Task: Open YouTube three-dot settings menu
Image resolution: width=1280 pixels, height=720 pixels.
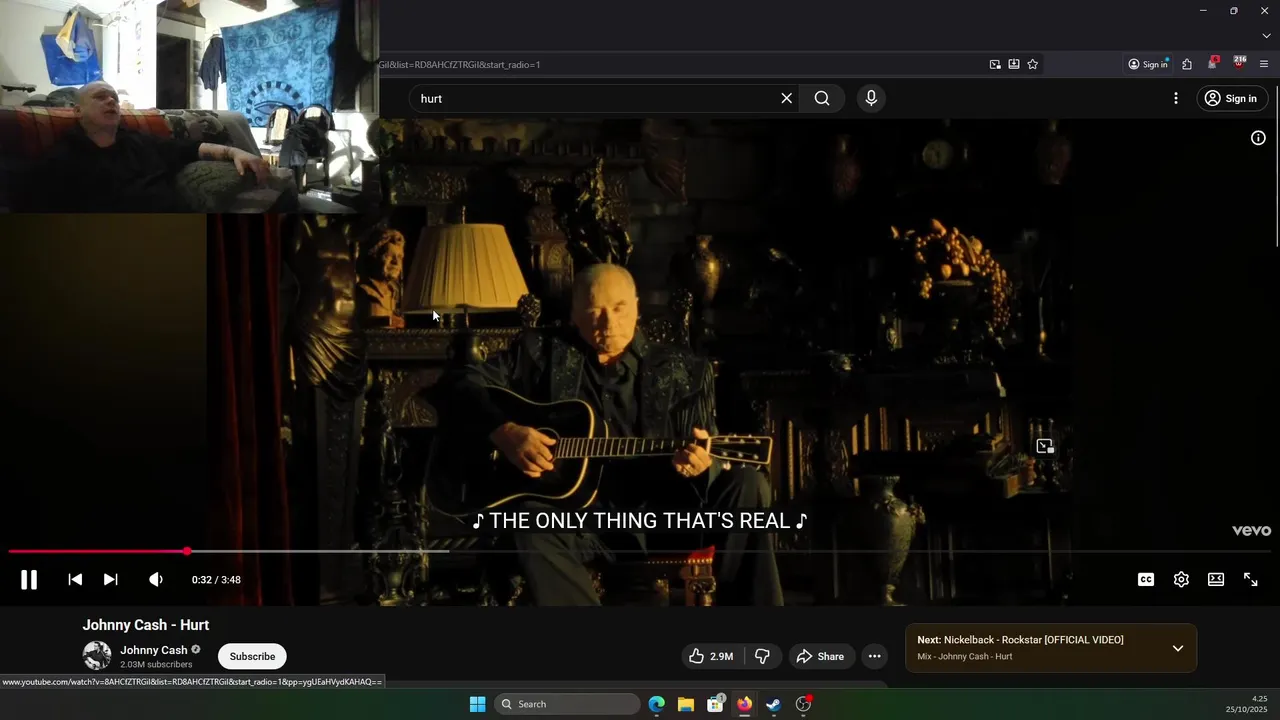Action: [x=1176, y=98]
